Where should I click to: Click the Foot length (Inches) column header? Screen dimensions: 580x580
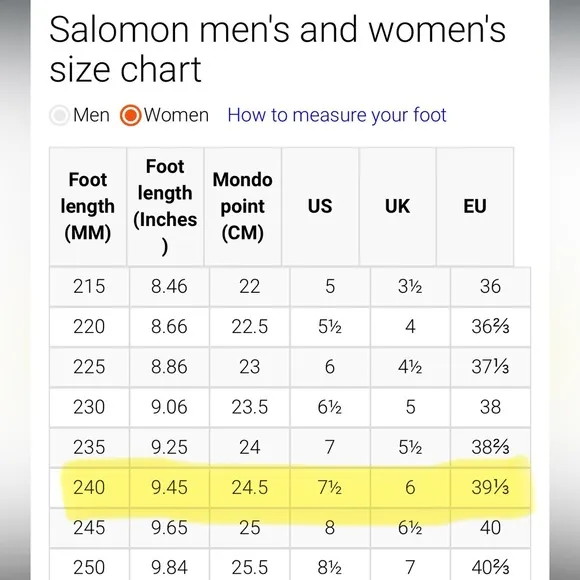click(165, 206)
